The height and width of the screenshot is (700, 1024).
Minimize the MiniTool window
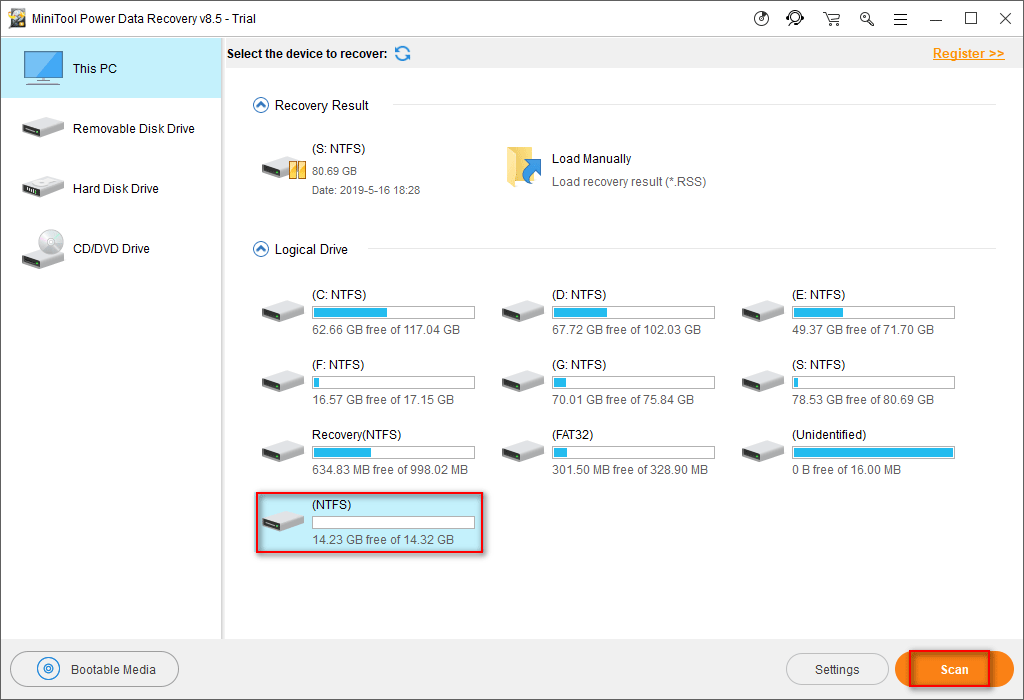point(936,19)
